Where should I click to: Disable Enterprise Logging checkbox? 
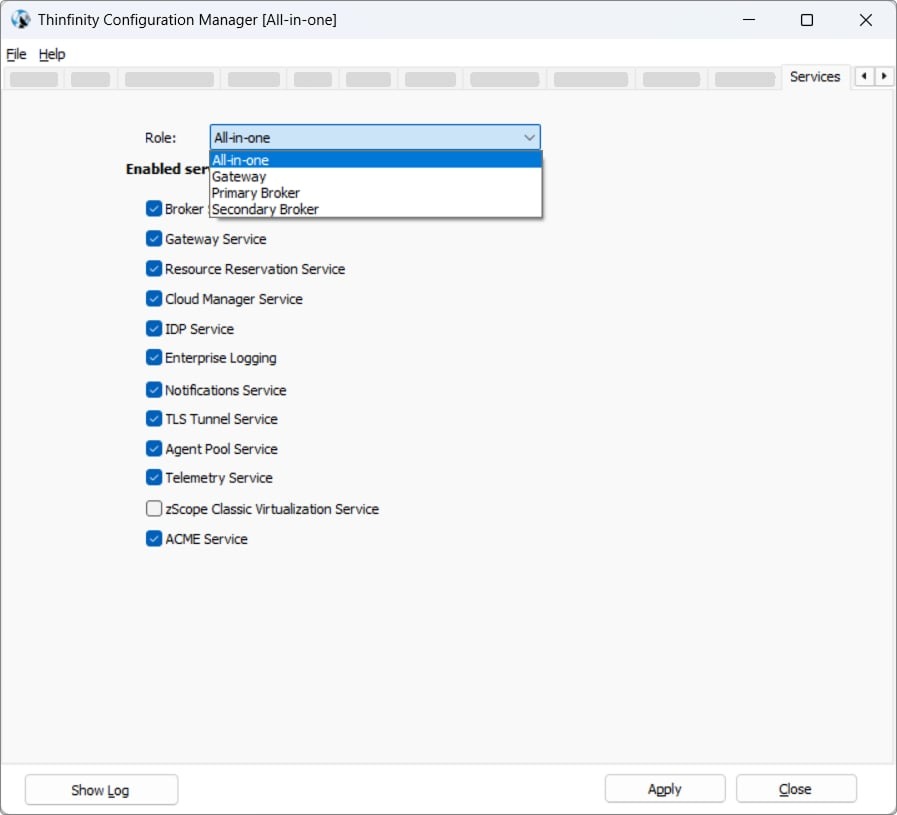tap(154, 357)
